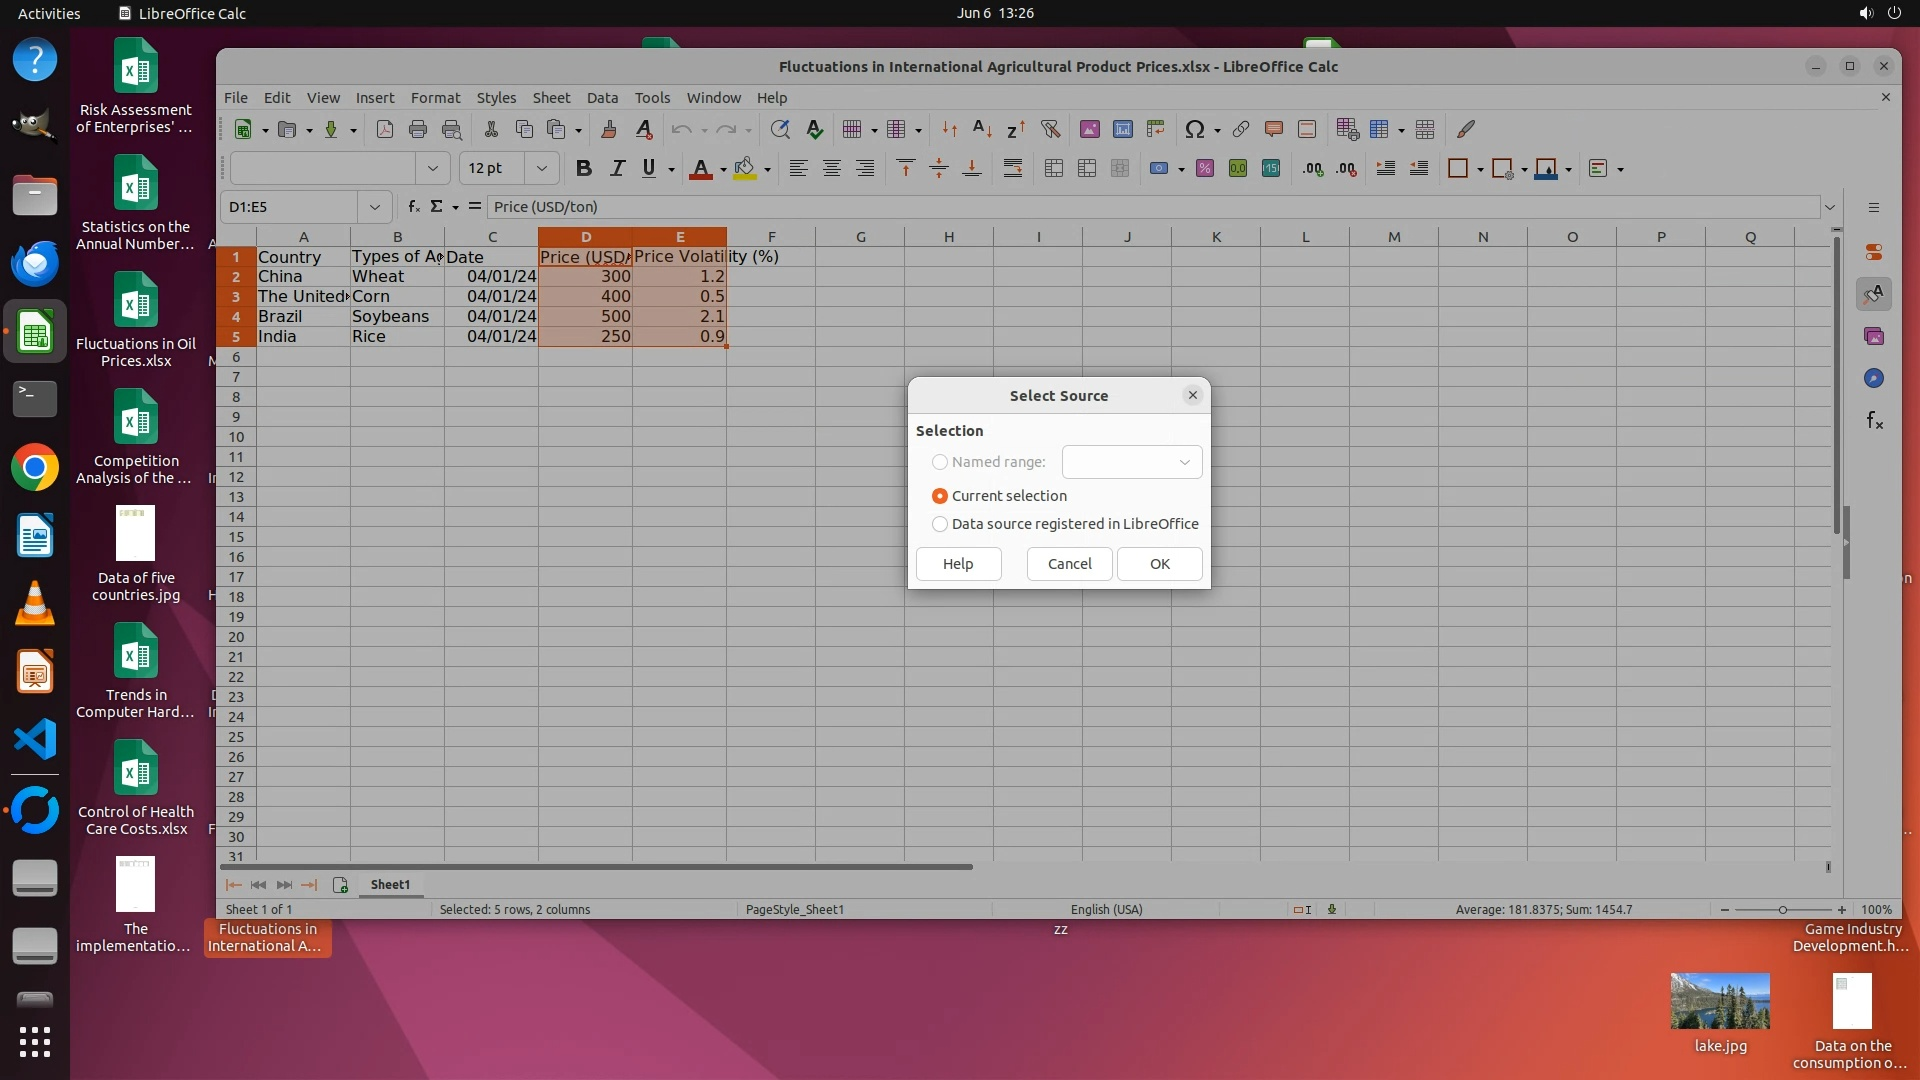Open the font size dropdown
The width and height of the screenshot is (1920, 1080).
coord(542,168)
